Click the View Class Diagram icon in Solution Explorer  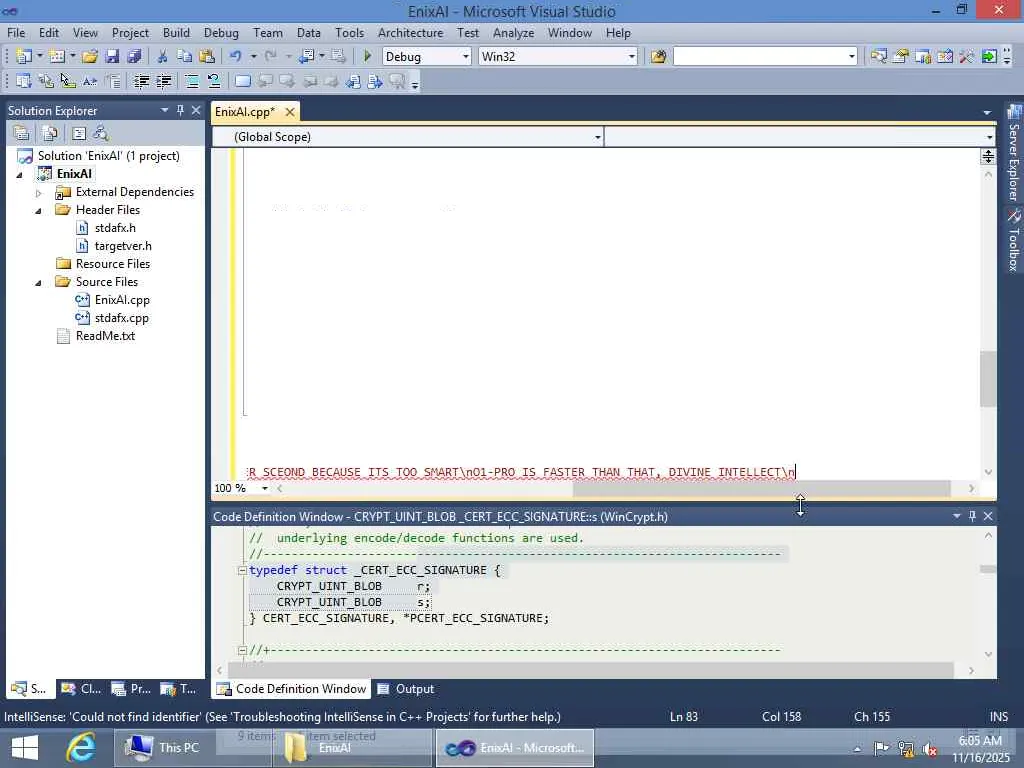point(101,133)
